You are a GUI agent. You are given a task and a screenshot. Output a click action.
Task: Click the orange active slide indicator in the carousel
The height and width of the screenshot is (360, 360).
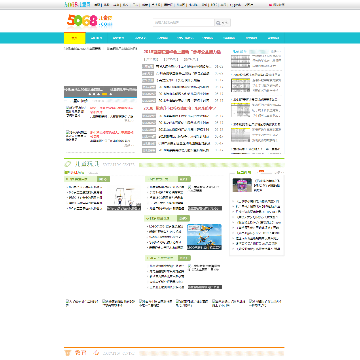click(104, 94)
